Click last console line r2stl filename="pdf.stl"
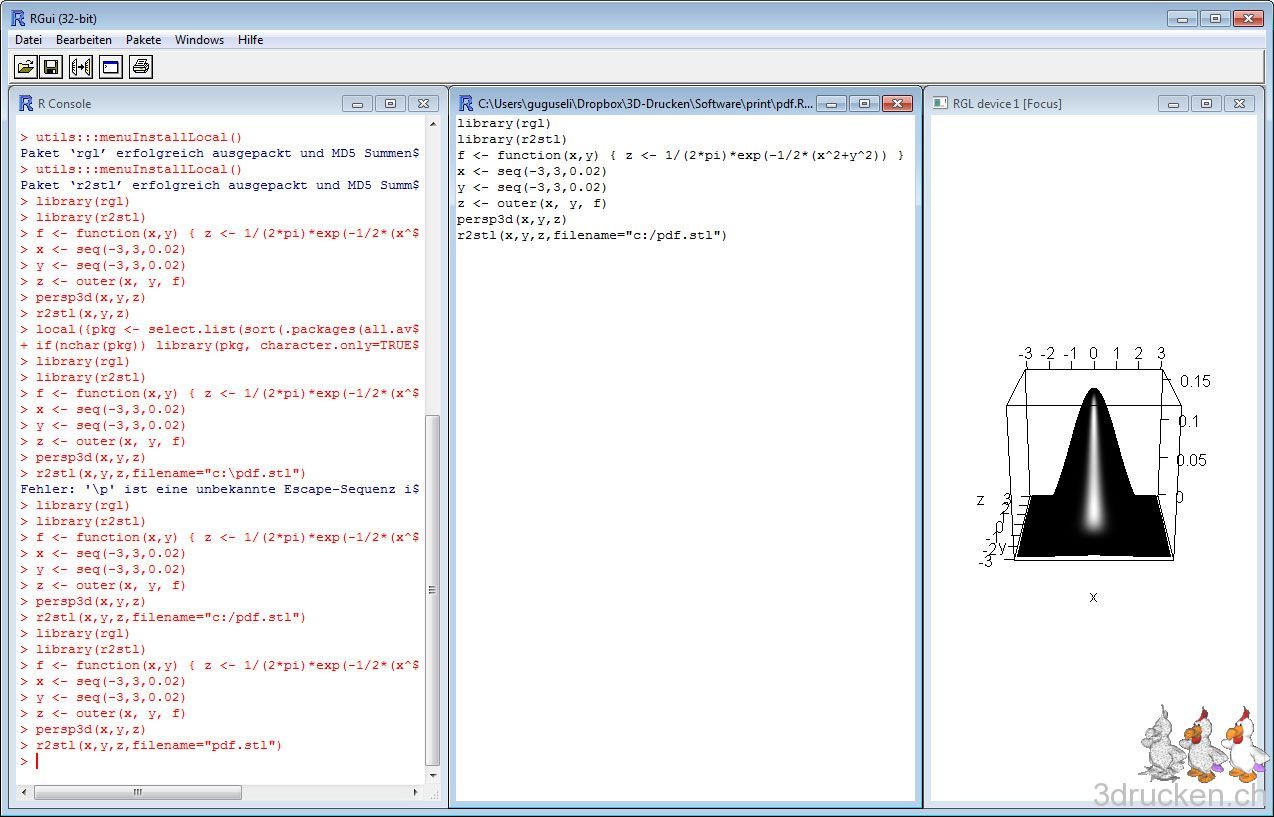The width and height of the screenshot is (1274, 817). [x=152, y=745]
